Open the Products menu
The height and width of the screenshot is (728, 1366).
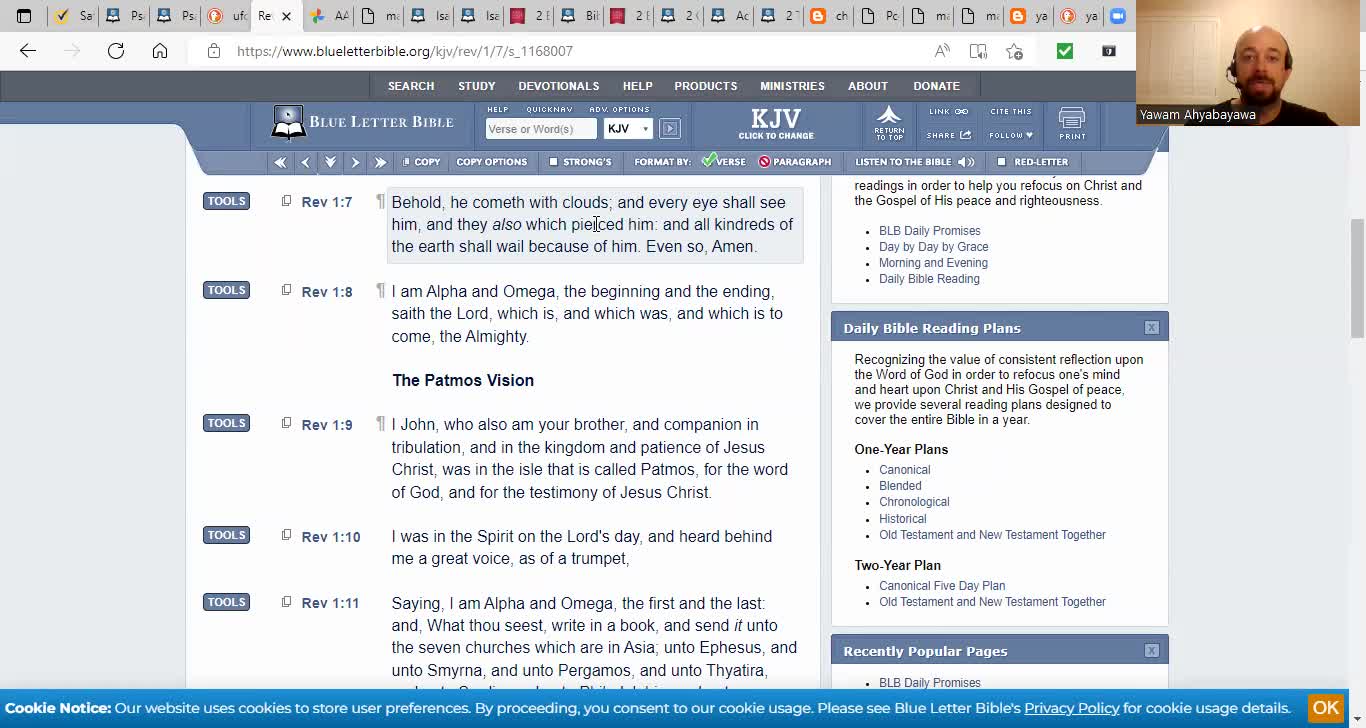point(706,86)
